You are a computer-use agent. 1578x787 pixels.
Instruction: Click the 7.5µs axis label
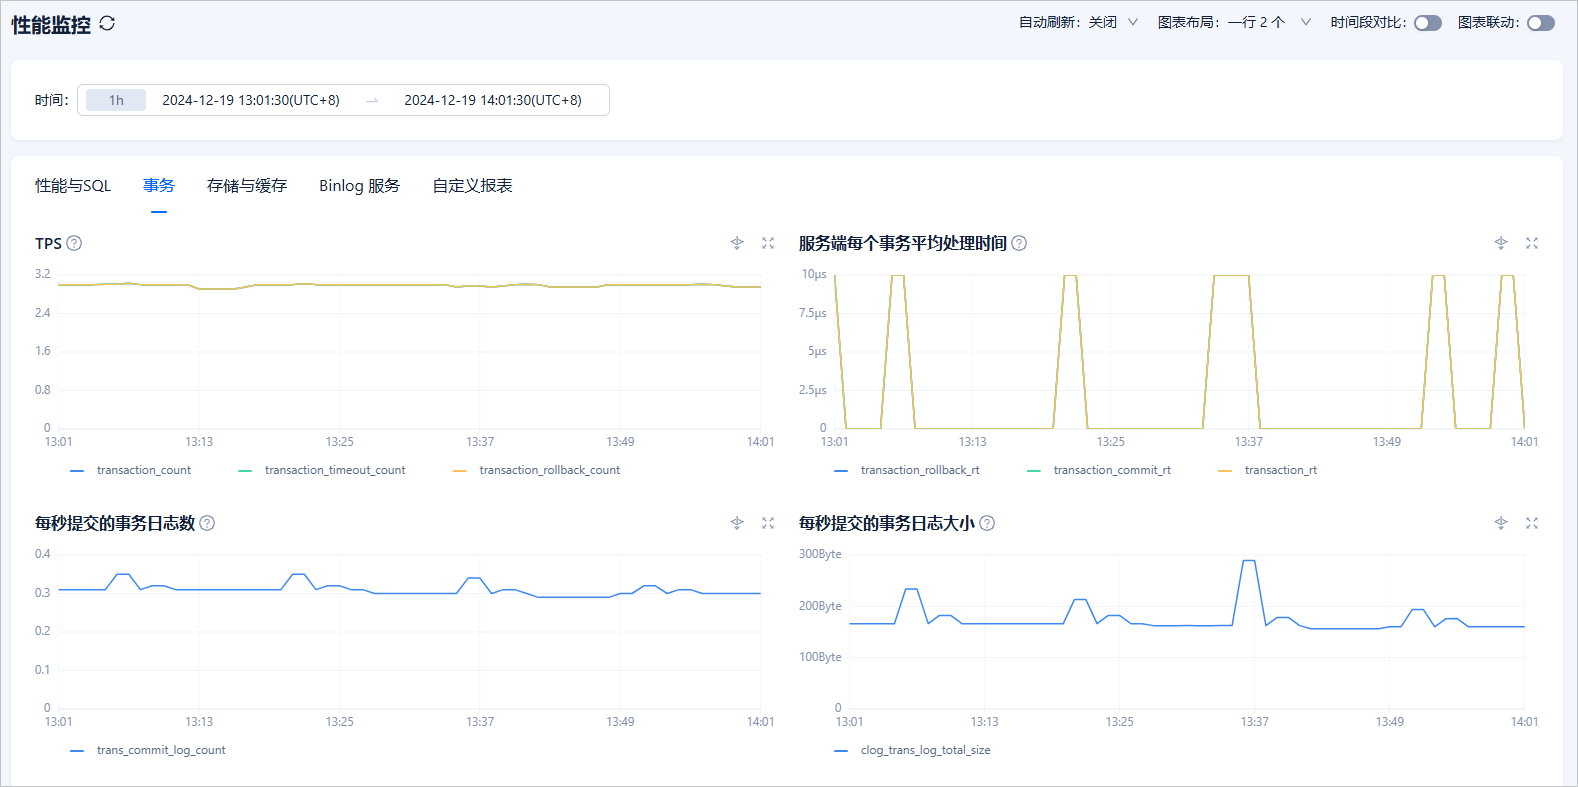click(813, 313)
